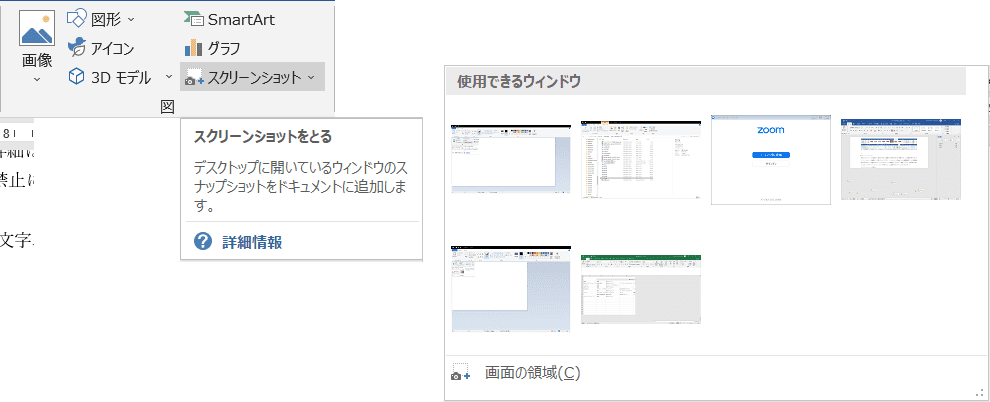Expand the 図形 dropdown chevron

click(132, 19)
